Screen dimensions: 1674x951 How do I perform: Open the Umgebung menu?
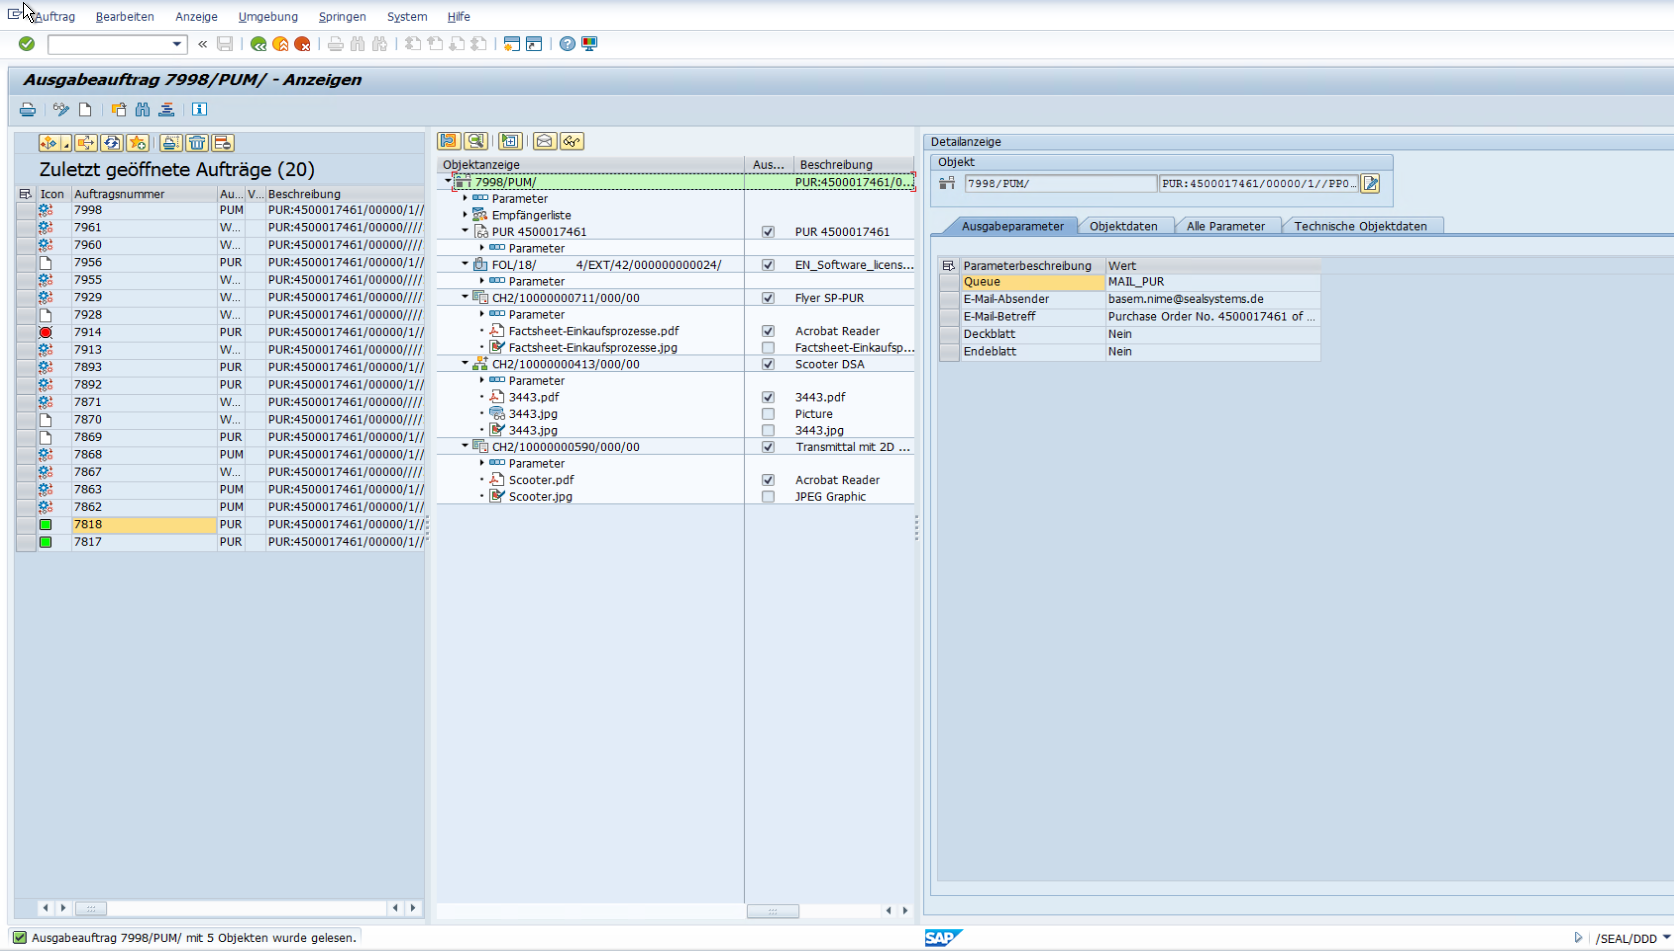click(x=268, y=17)
